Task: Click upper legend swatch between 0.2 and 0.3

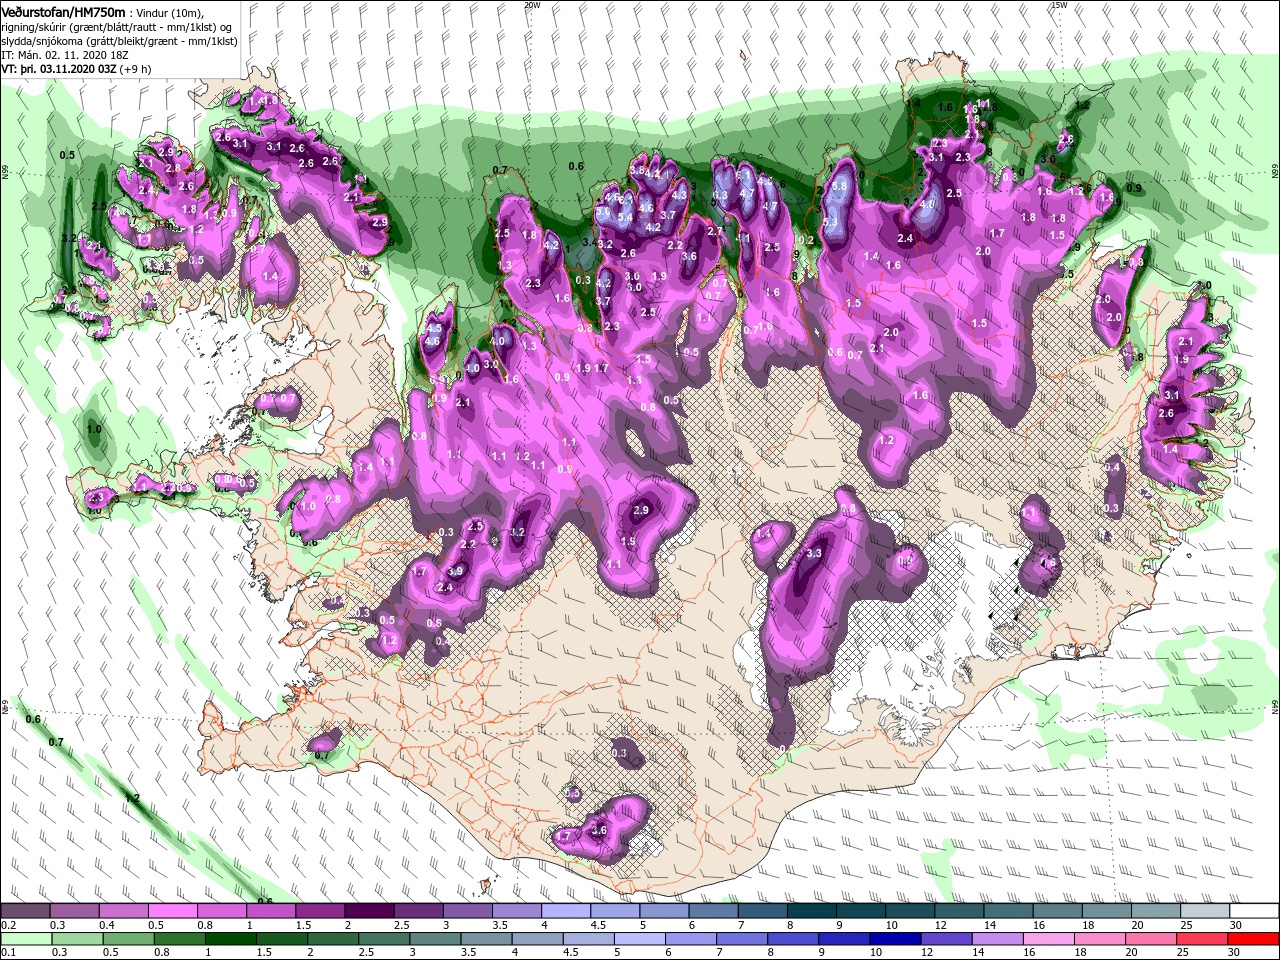Action: (25, 911)
